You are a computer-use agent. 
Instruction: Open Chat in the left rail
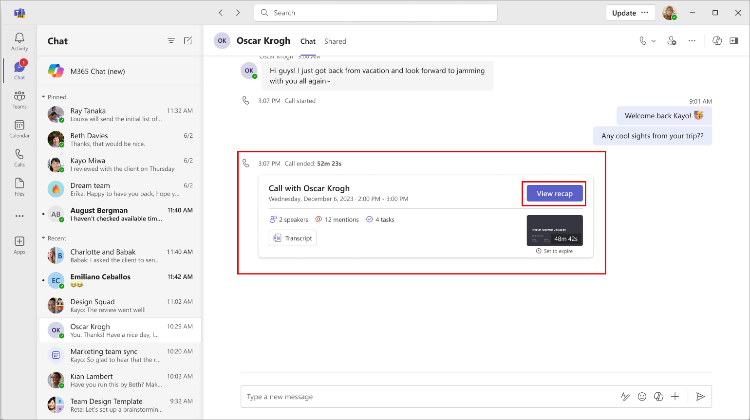point(19,70)
